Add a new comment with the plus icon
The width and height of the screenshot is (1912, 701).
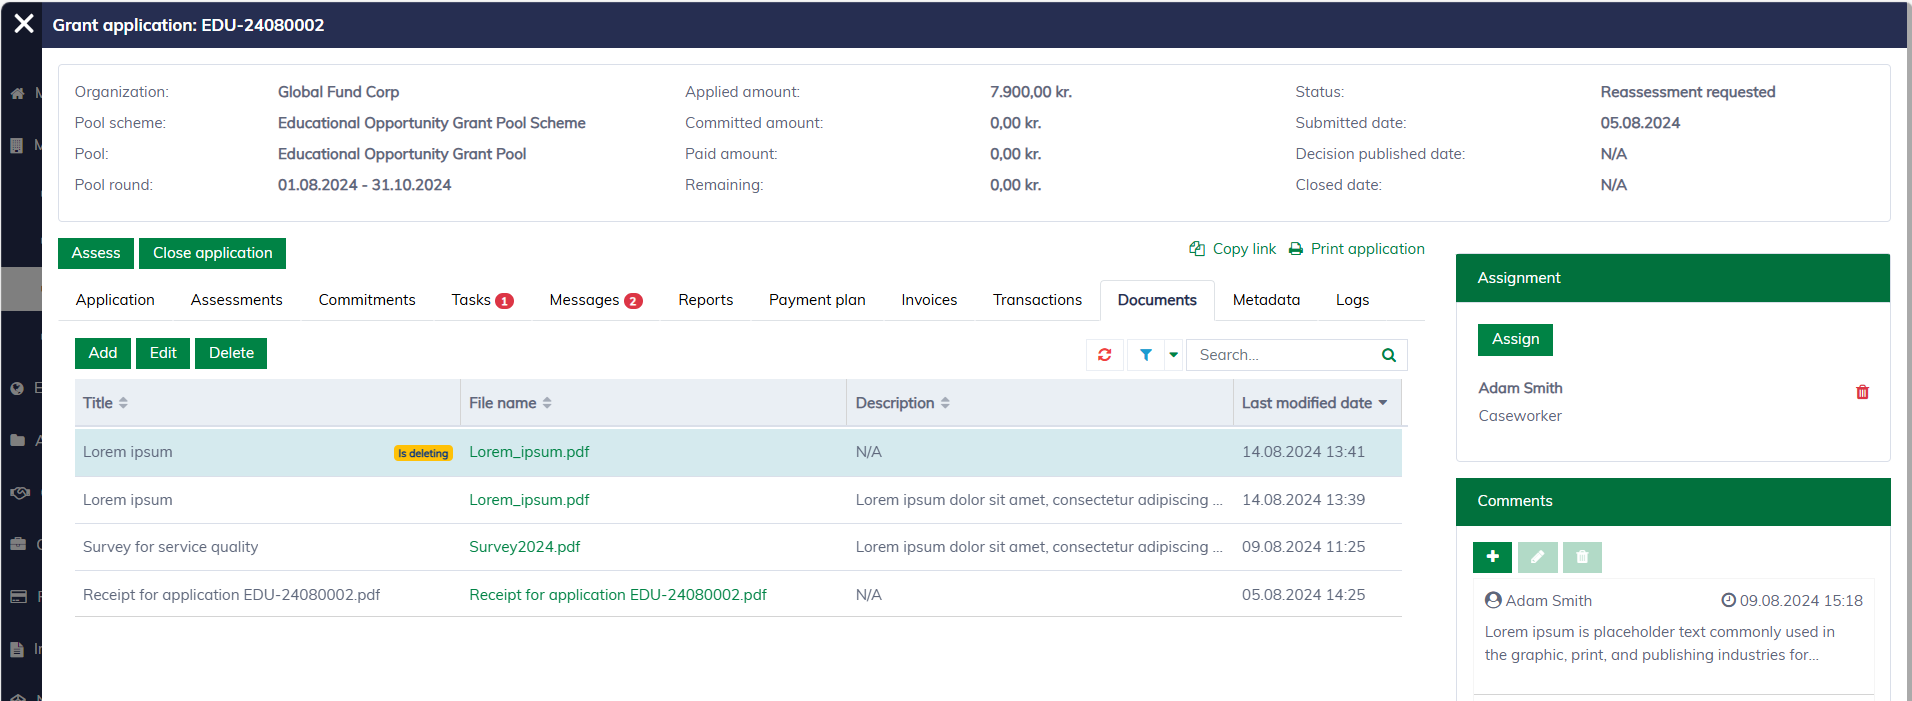click(x=1492, y=557)
